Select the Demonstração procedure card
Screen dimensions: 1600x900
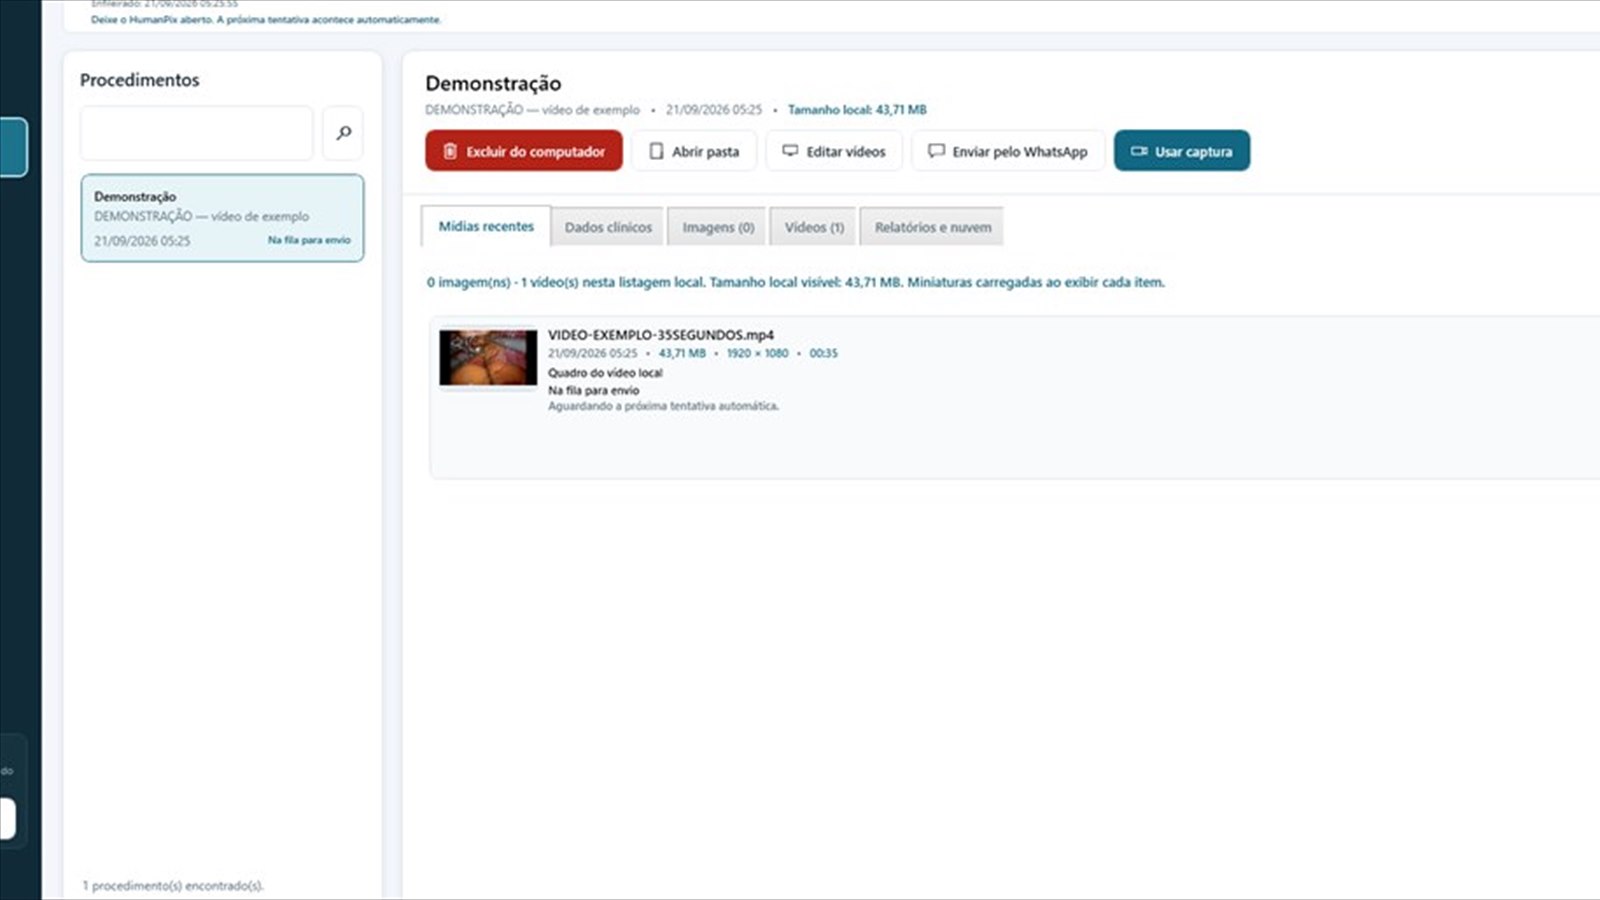[222, 218]
